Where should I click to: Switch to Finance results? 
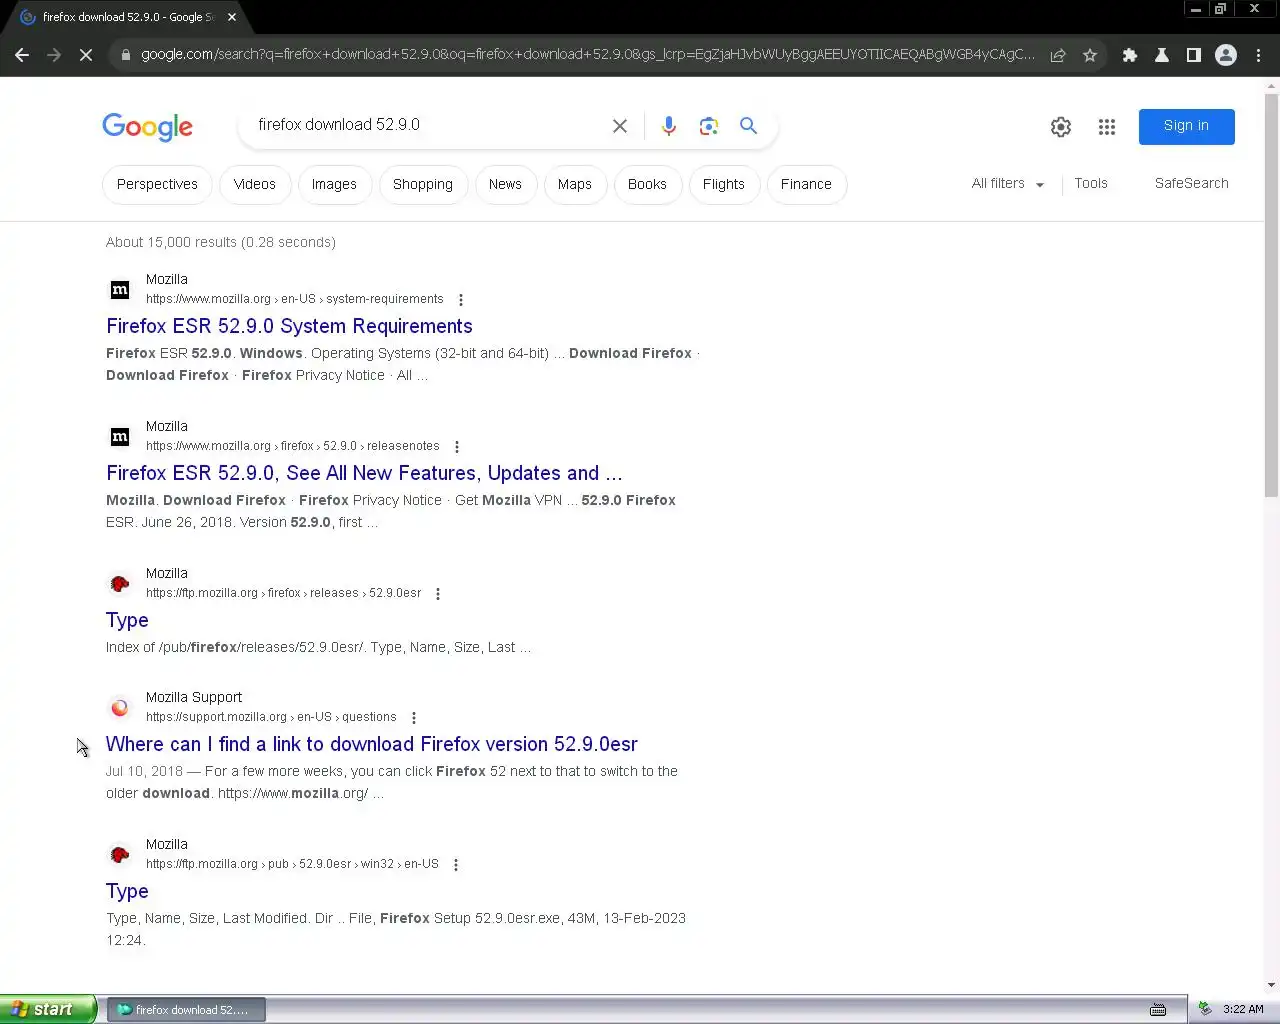806,185
